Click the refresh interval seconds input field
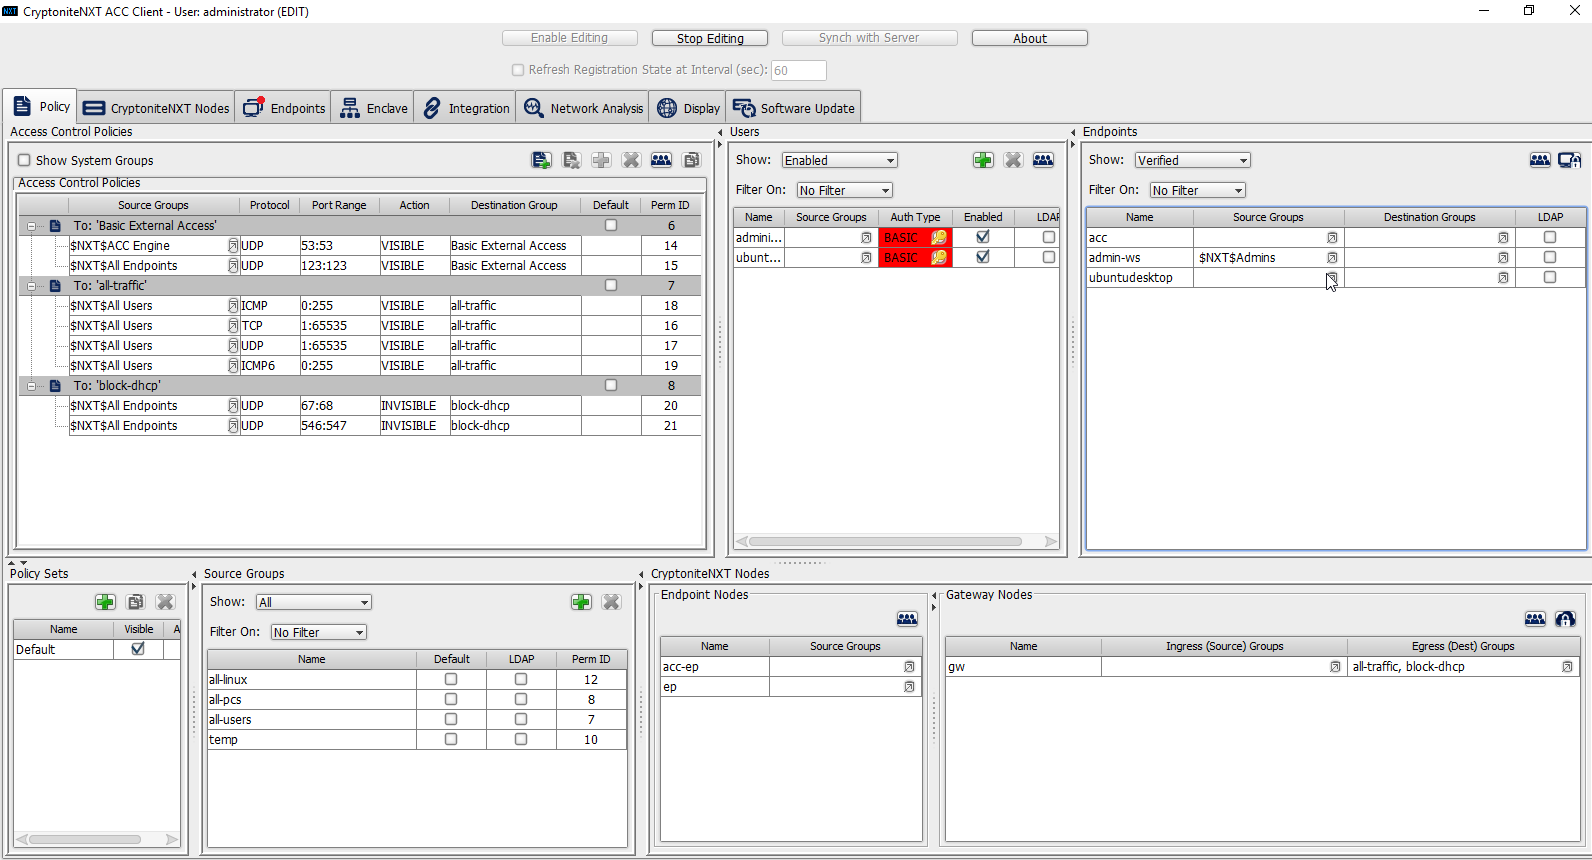 798,70
